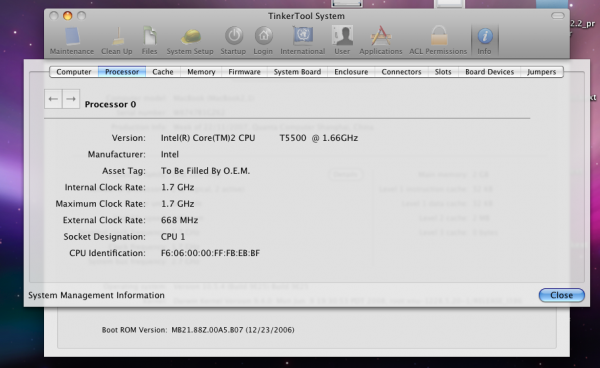Open the ACL Permissions toolbar section
600x368 pixels.
tap(438, 41)
